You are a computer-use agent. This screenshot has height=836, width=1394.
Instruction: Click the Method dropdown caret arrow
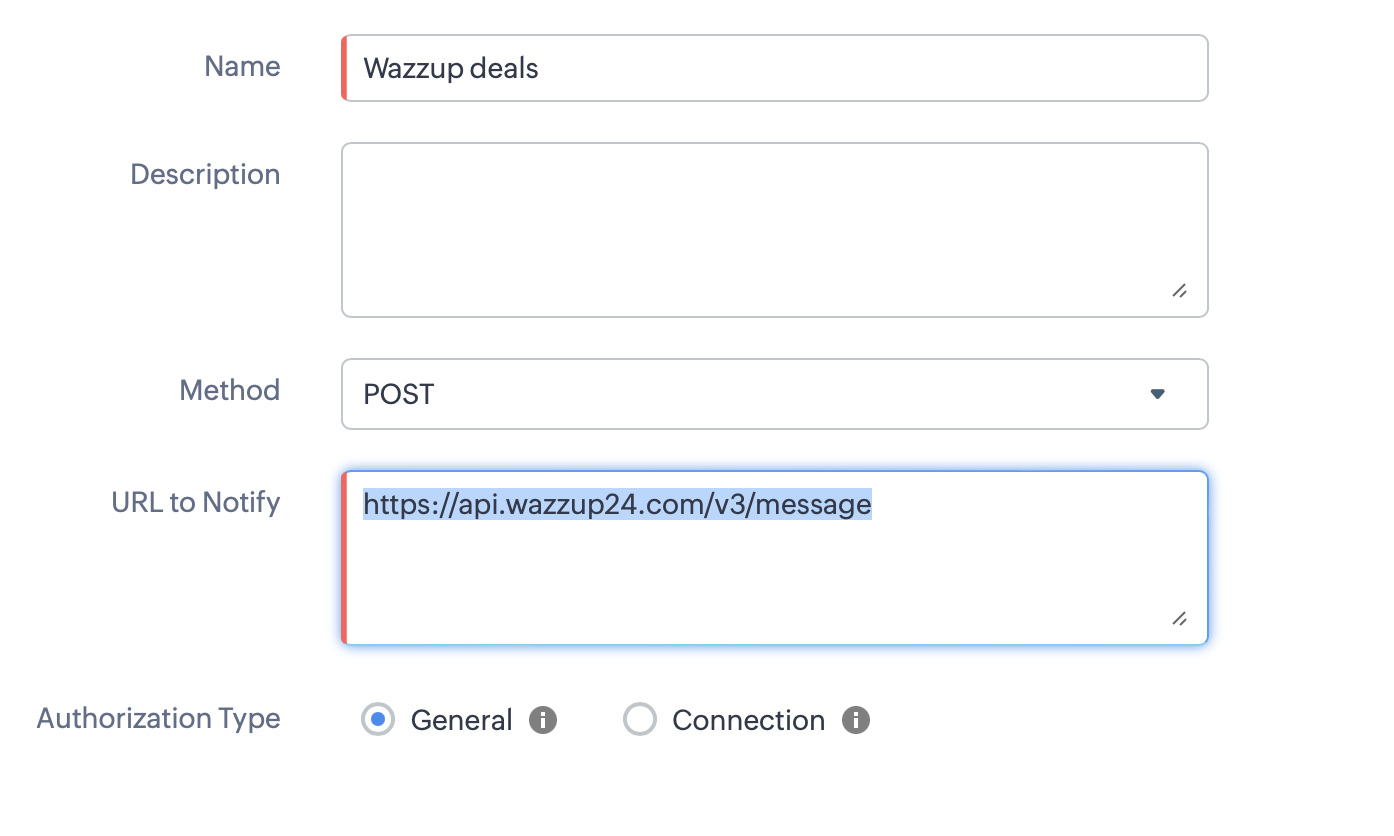(1157, 394)
